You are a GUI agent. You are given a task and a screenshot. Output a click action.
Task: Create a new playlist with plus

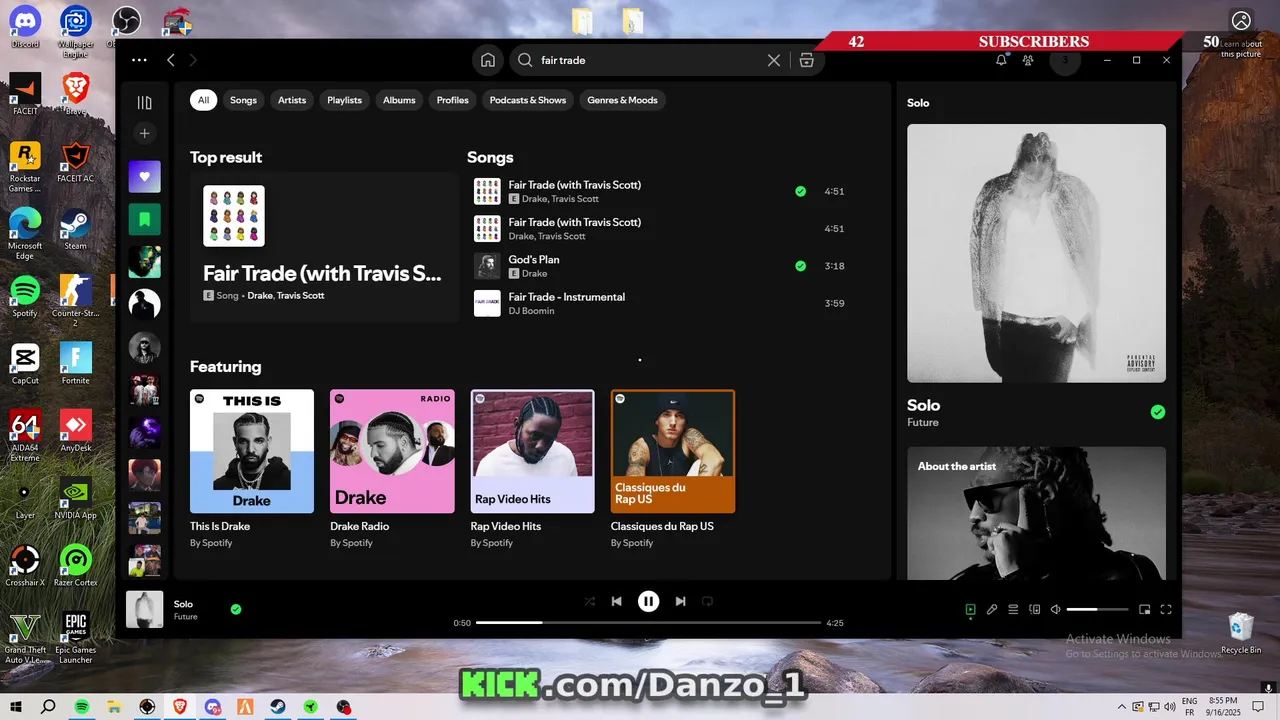(x=144, y=133)
